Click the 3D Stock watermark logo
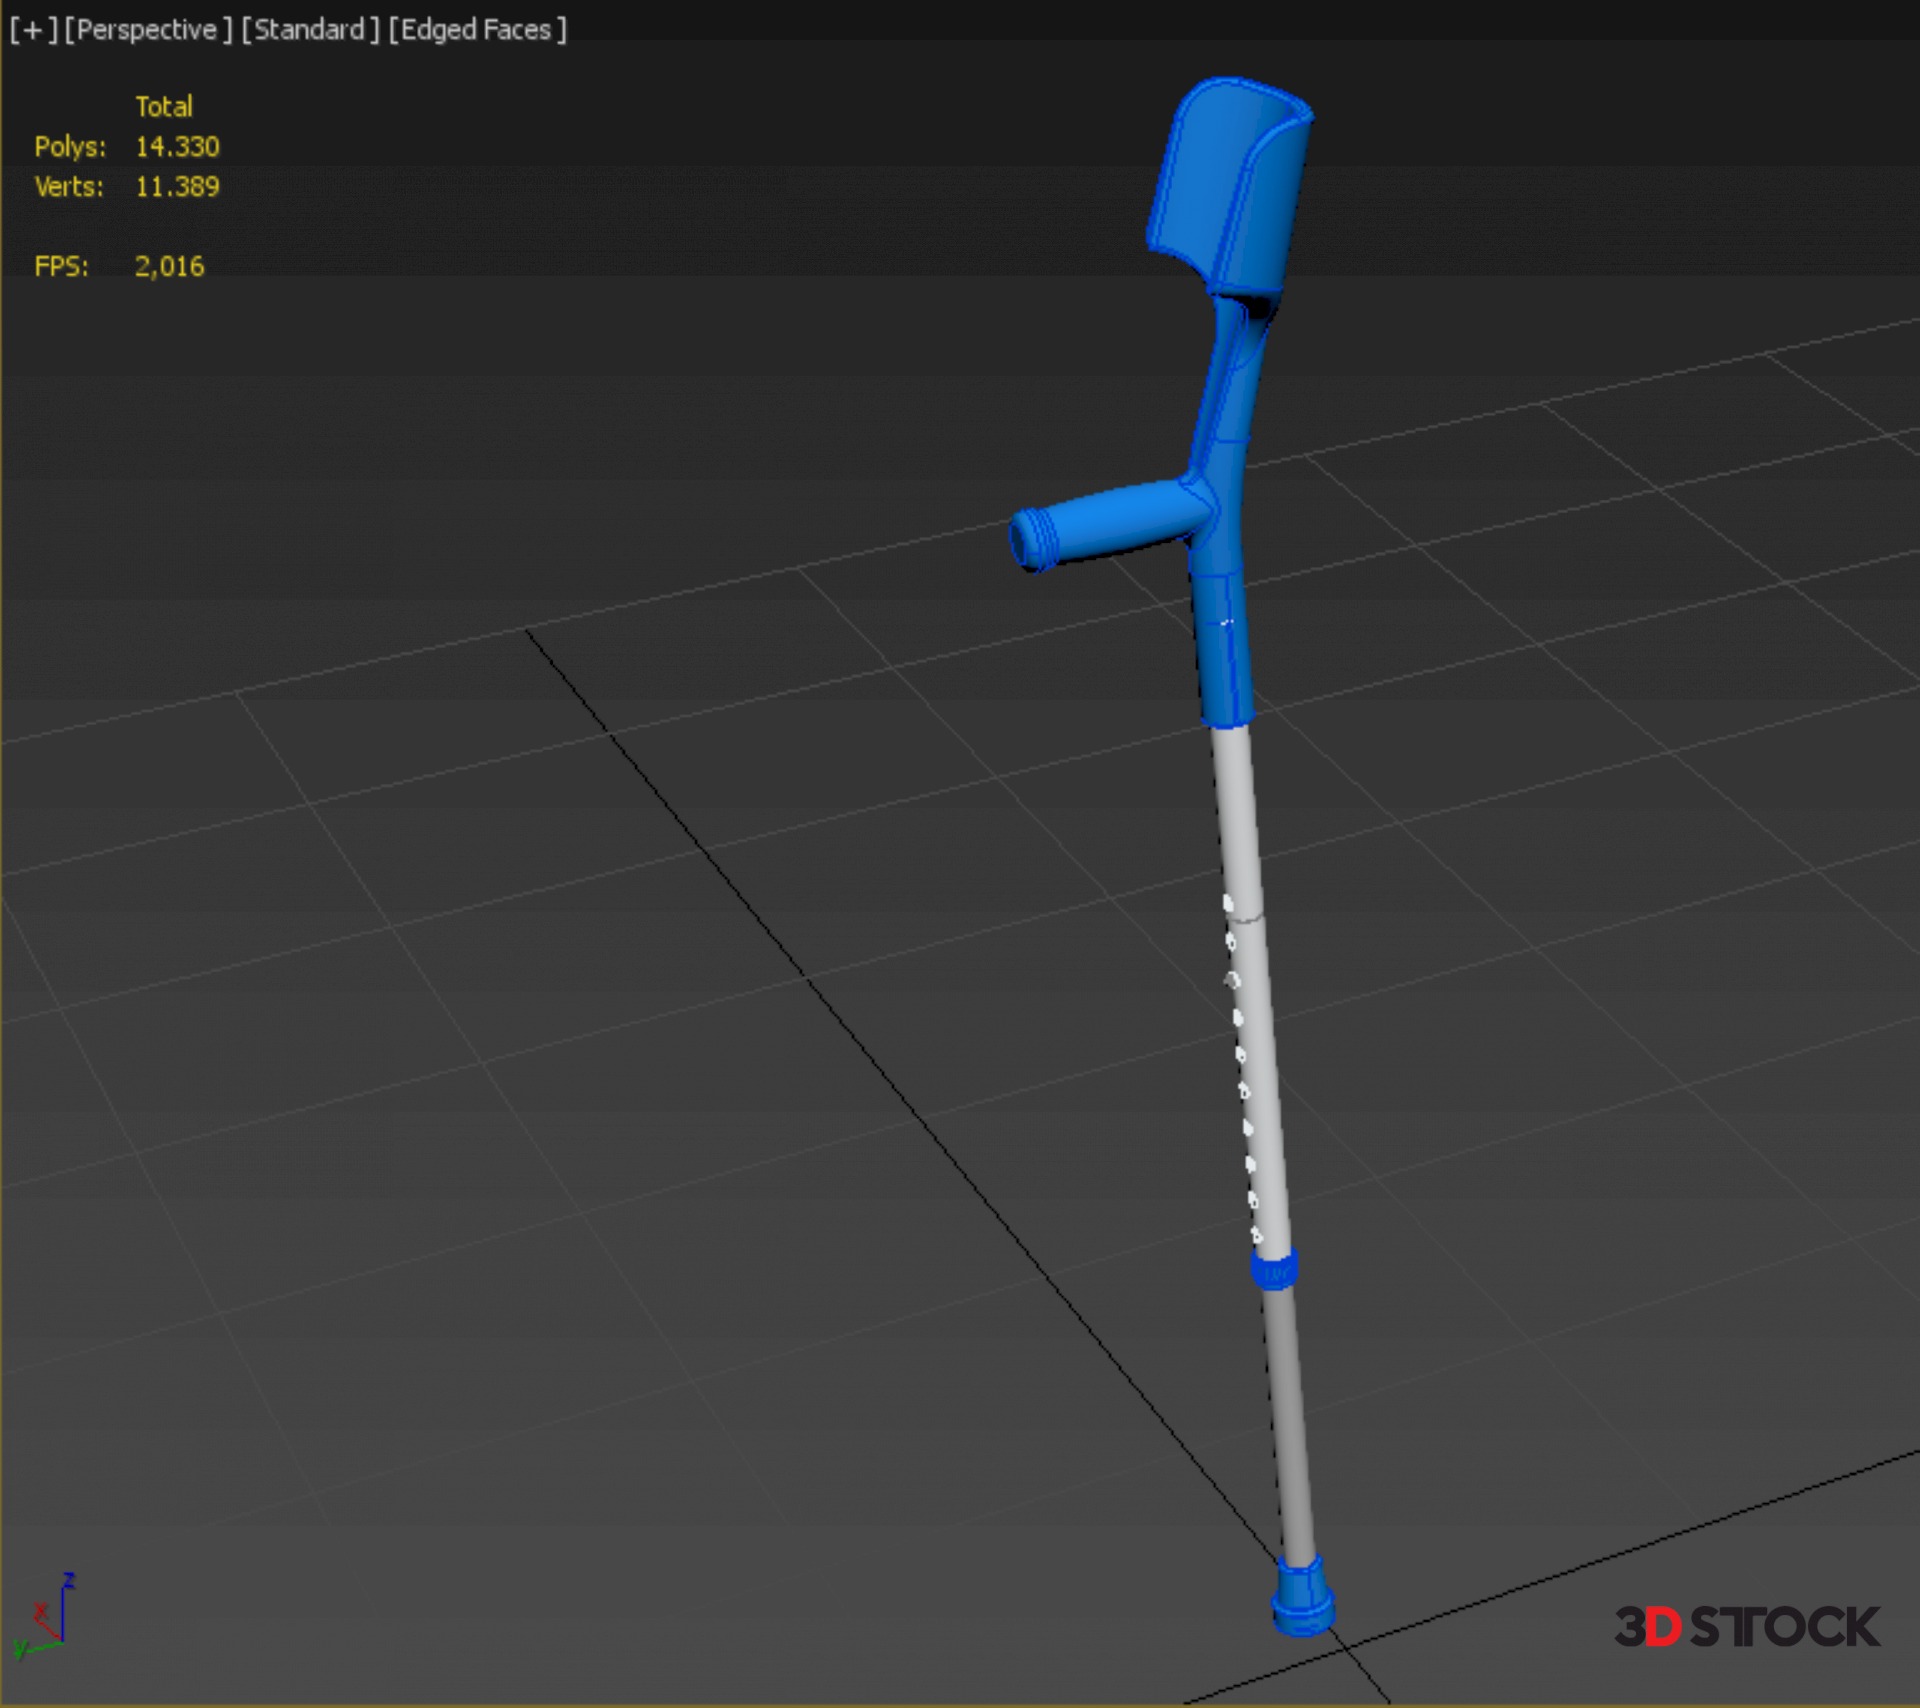 [x=1746, y=1627]
